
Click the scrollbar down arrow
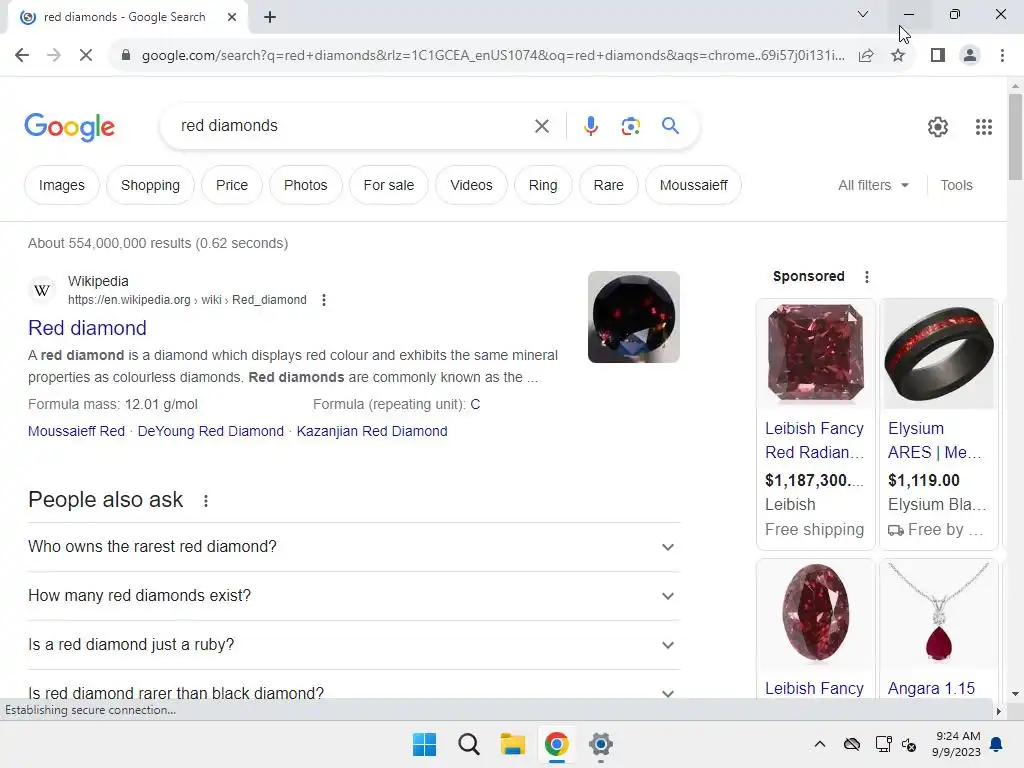coord(1015,694)
